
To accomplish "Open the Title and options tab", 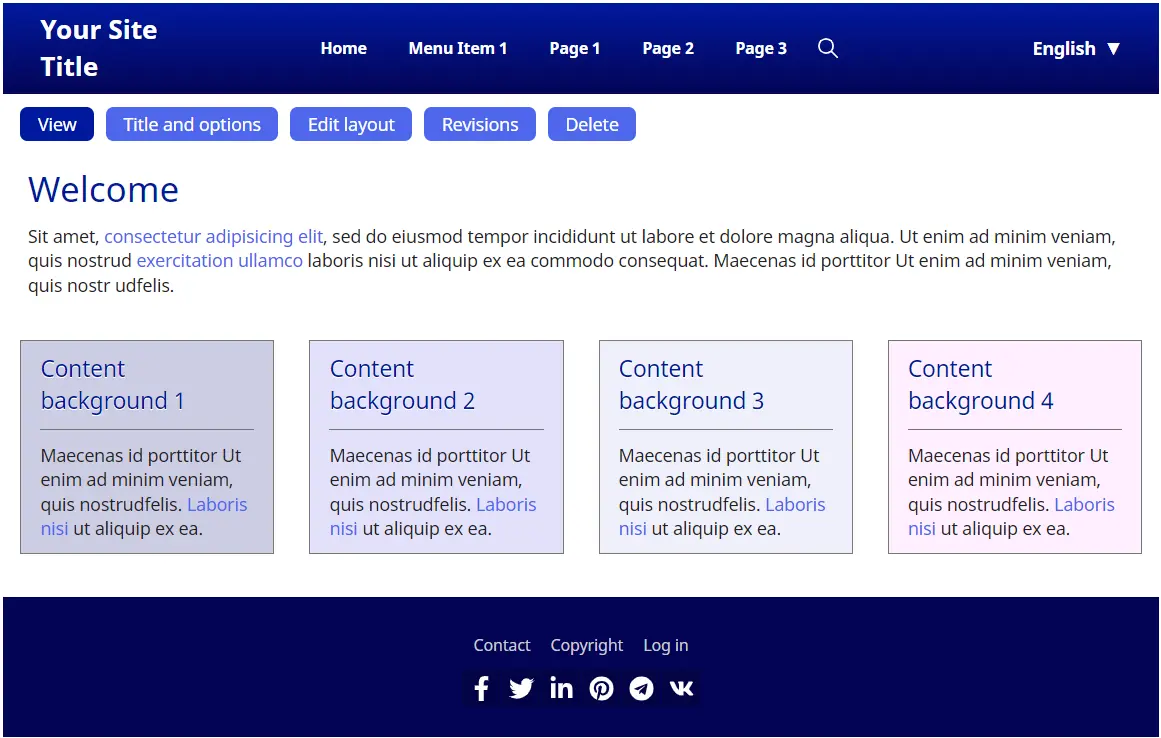I will click(192, 124).
